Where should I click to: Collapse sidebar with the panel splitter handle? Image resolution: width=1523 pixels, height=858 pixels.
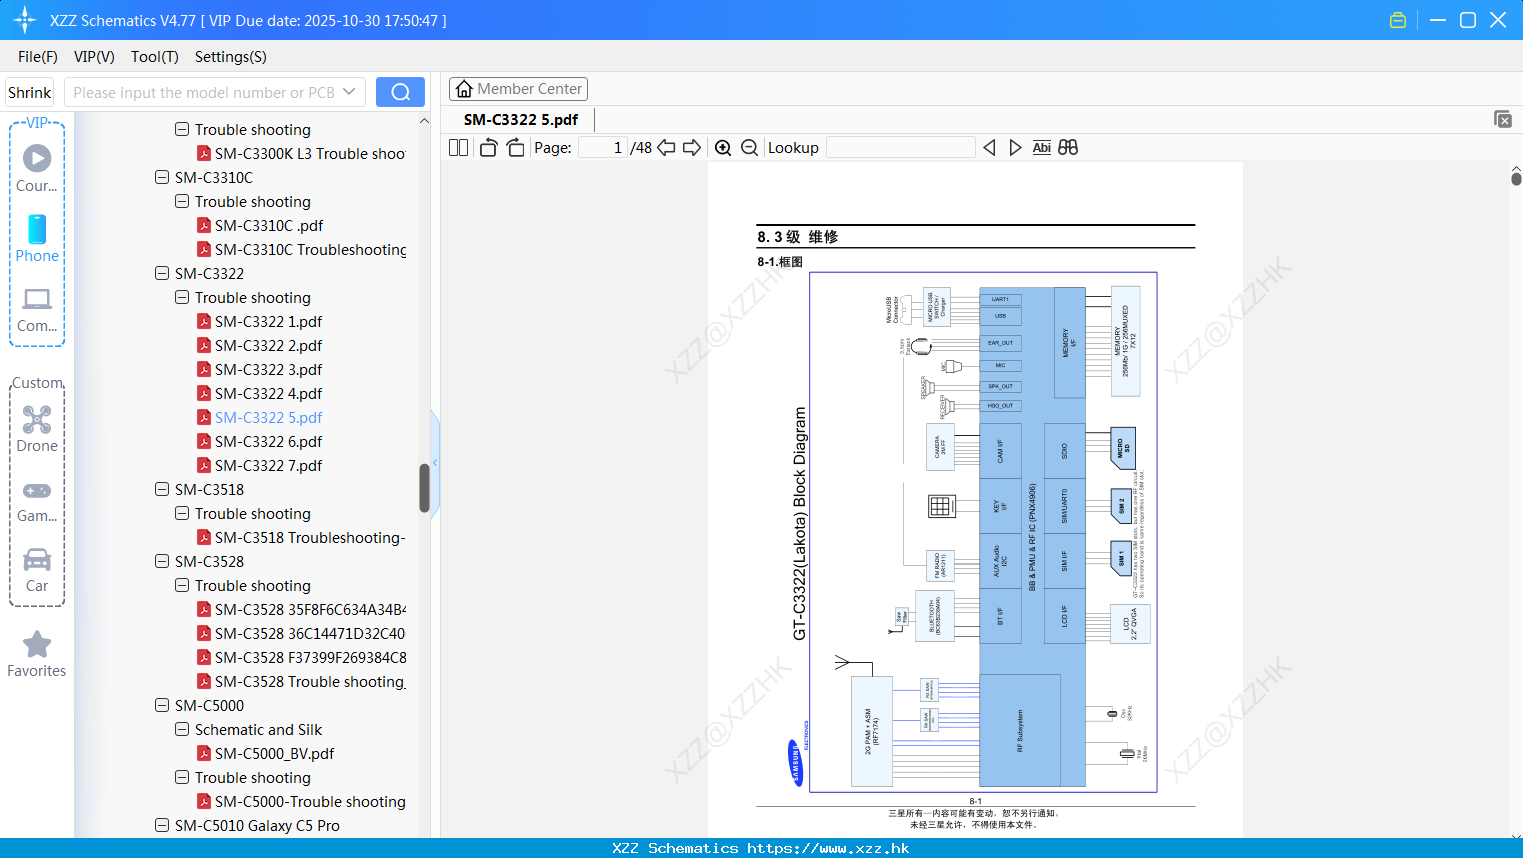(435, 462)
